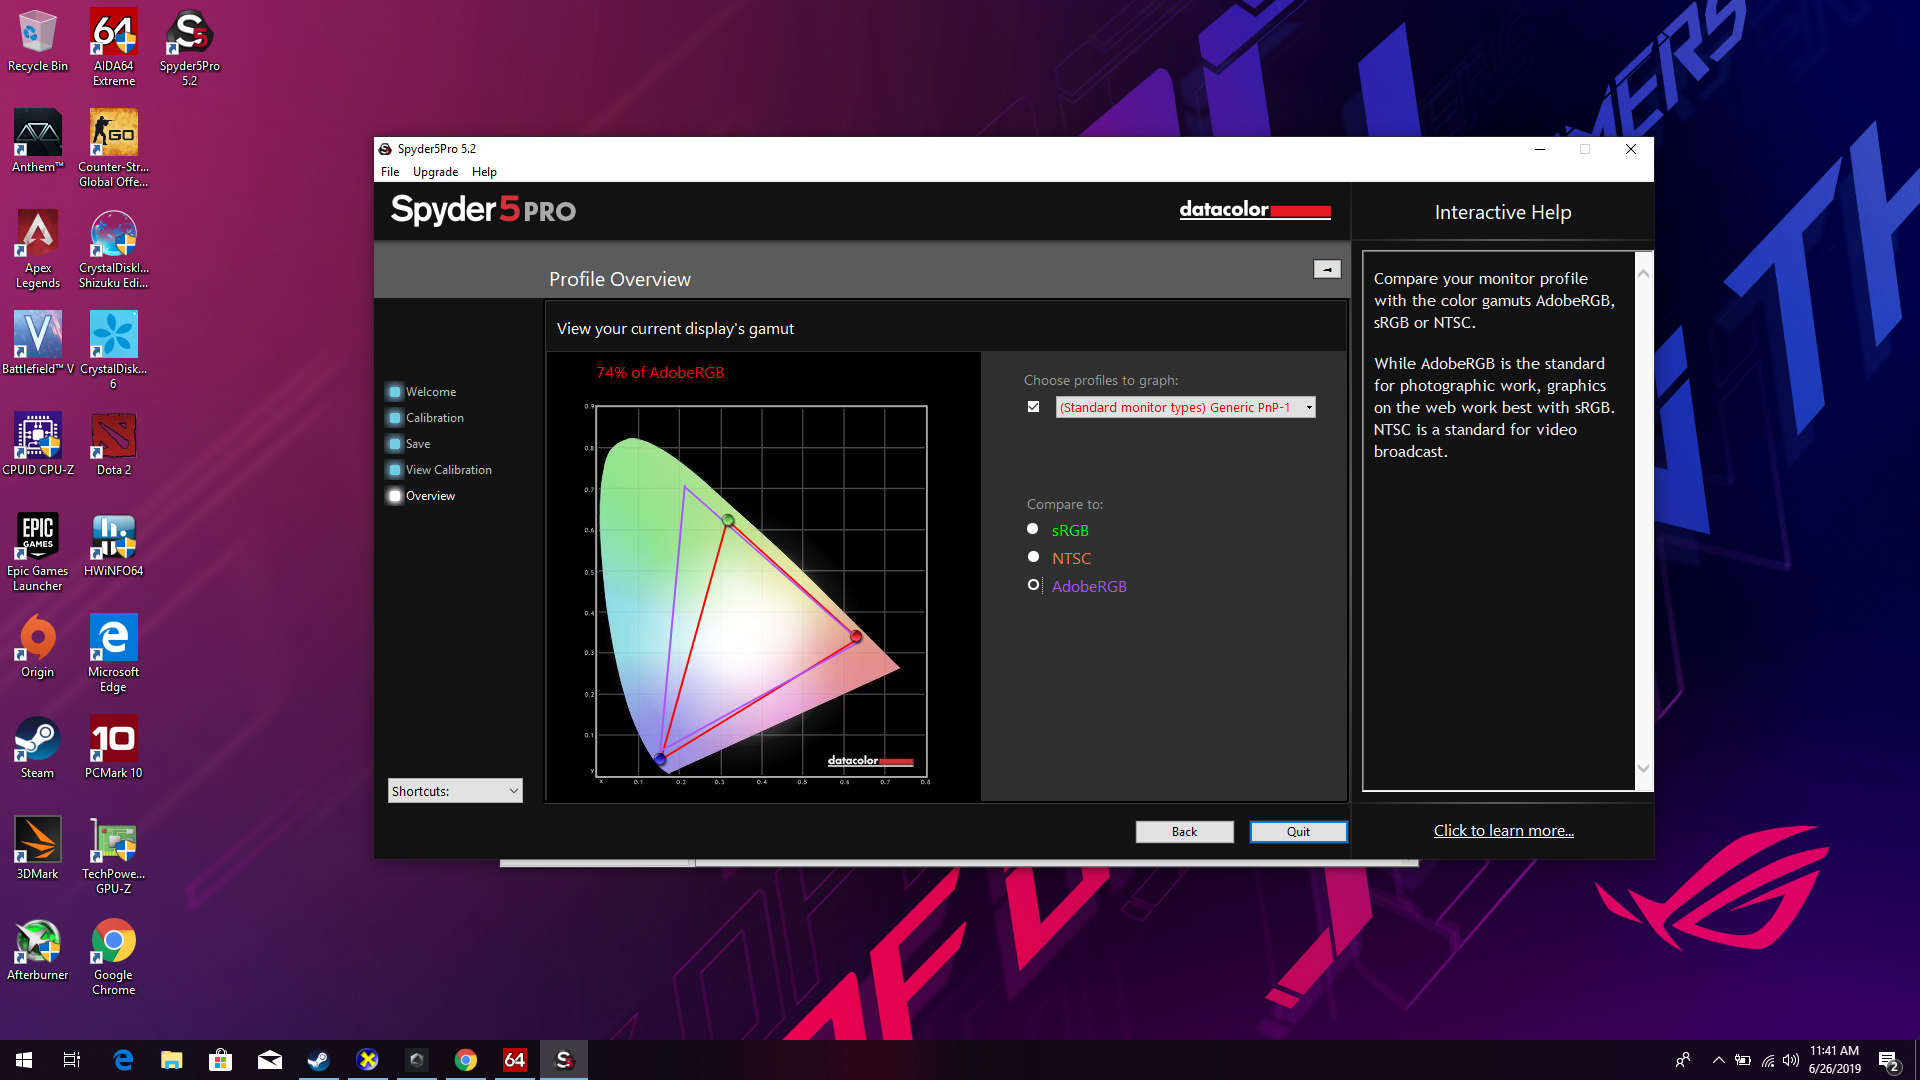Select the 3DMark desktop icon
The image size is (1920, 1080).
(x=38, y=848)
